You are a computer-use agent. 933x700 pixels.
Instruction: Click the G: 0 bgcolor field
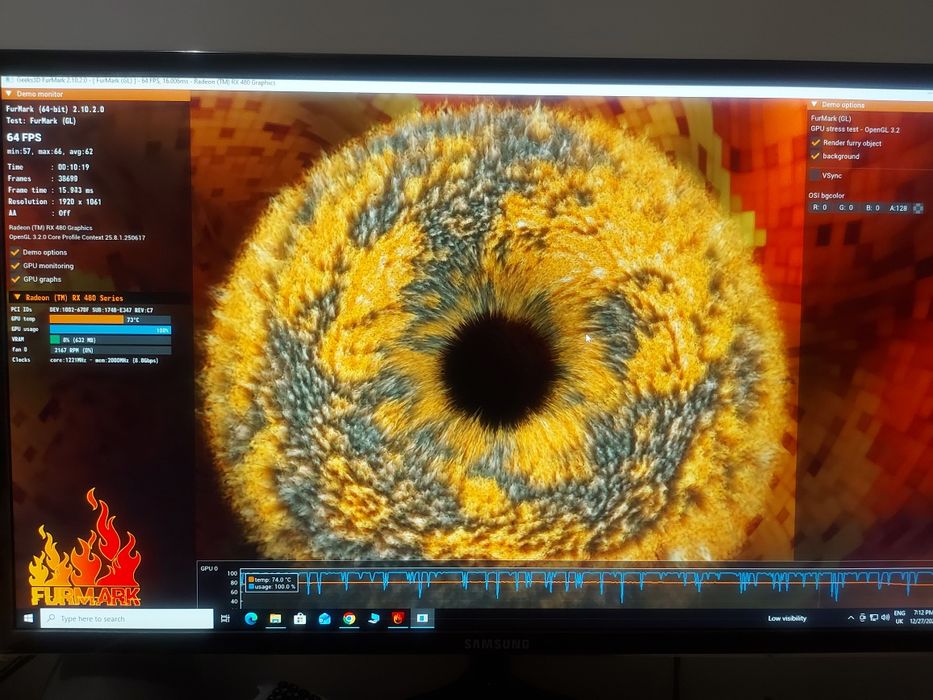tap(846, 208)
